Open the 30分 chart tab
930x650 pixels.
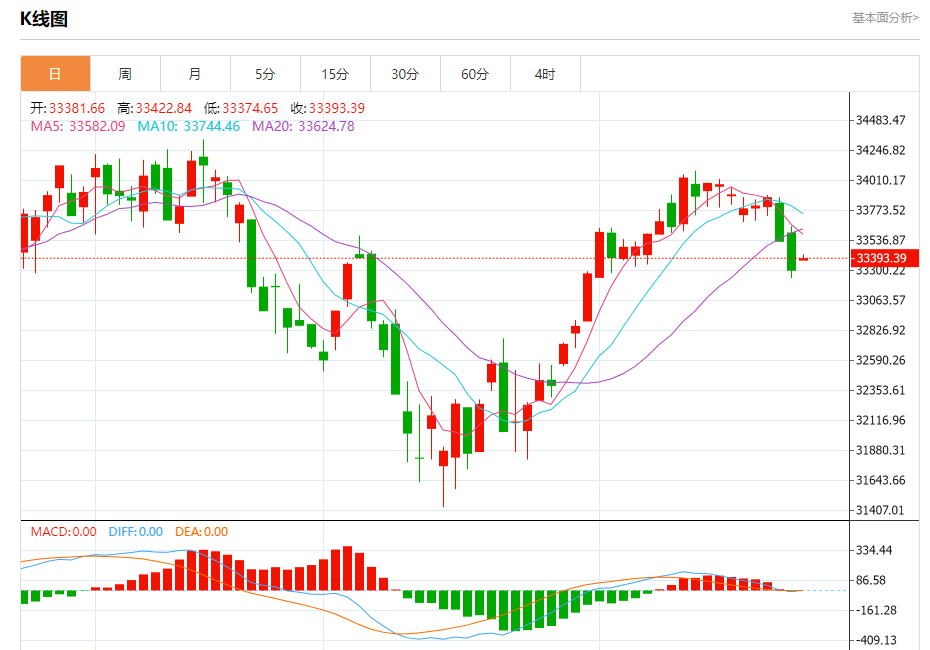(x=405, y=74)
